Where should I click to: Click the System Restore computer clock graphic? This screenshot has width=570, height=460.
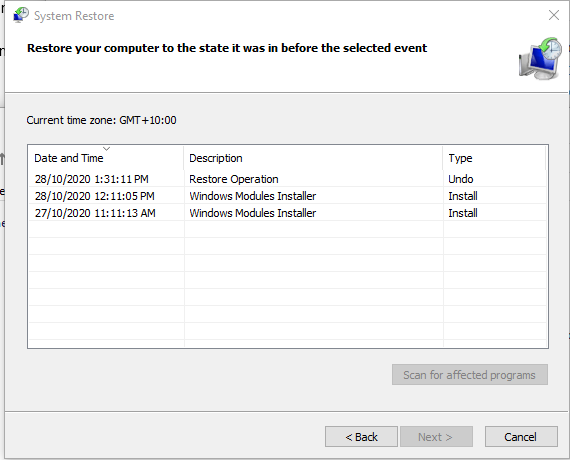point(540,58)
